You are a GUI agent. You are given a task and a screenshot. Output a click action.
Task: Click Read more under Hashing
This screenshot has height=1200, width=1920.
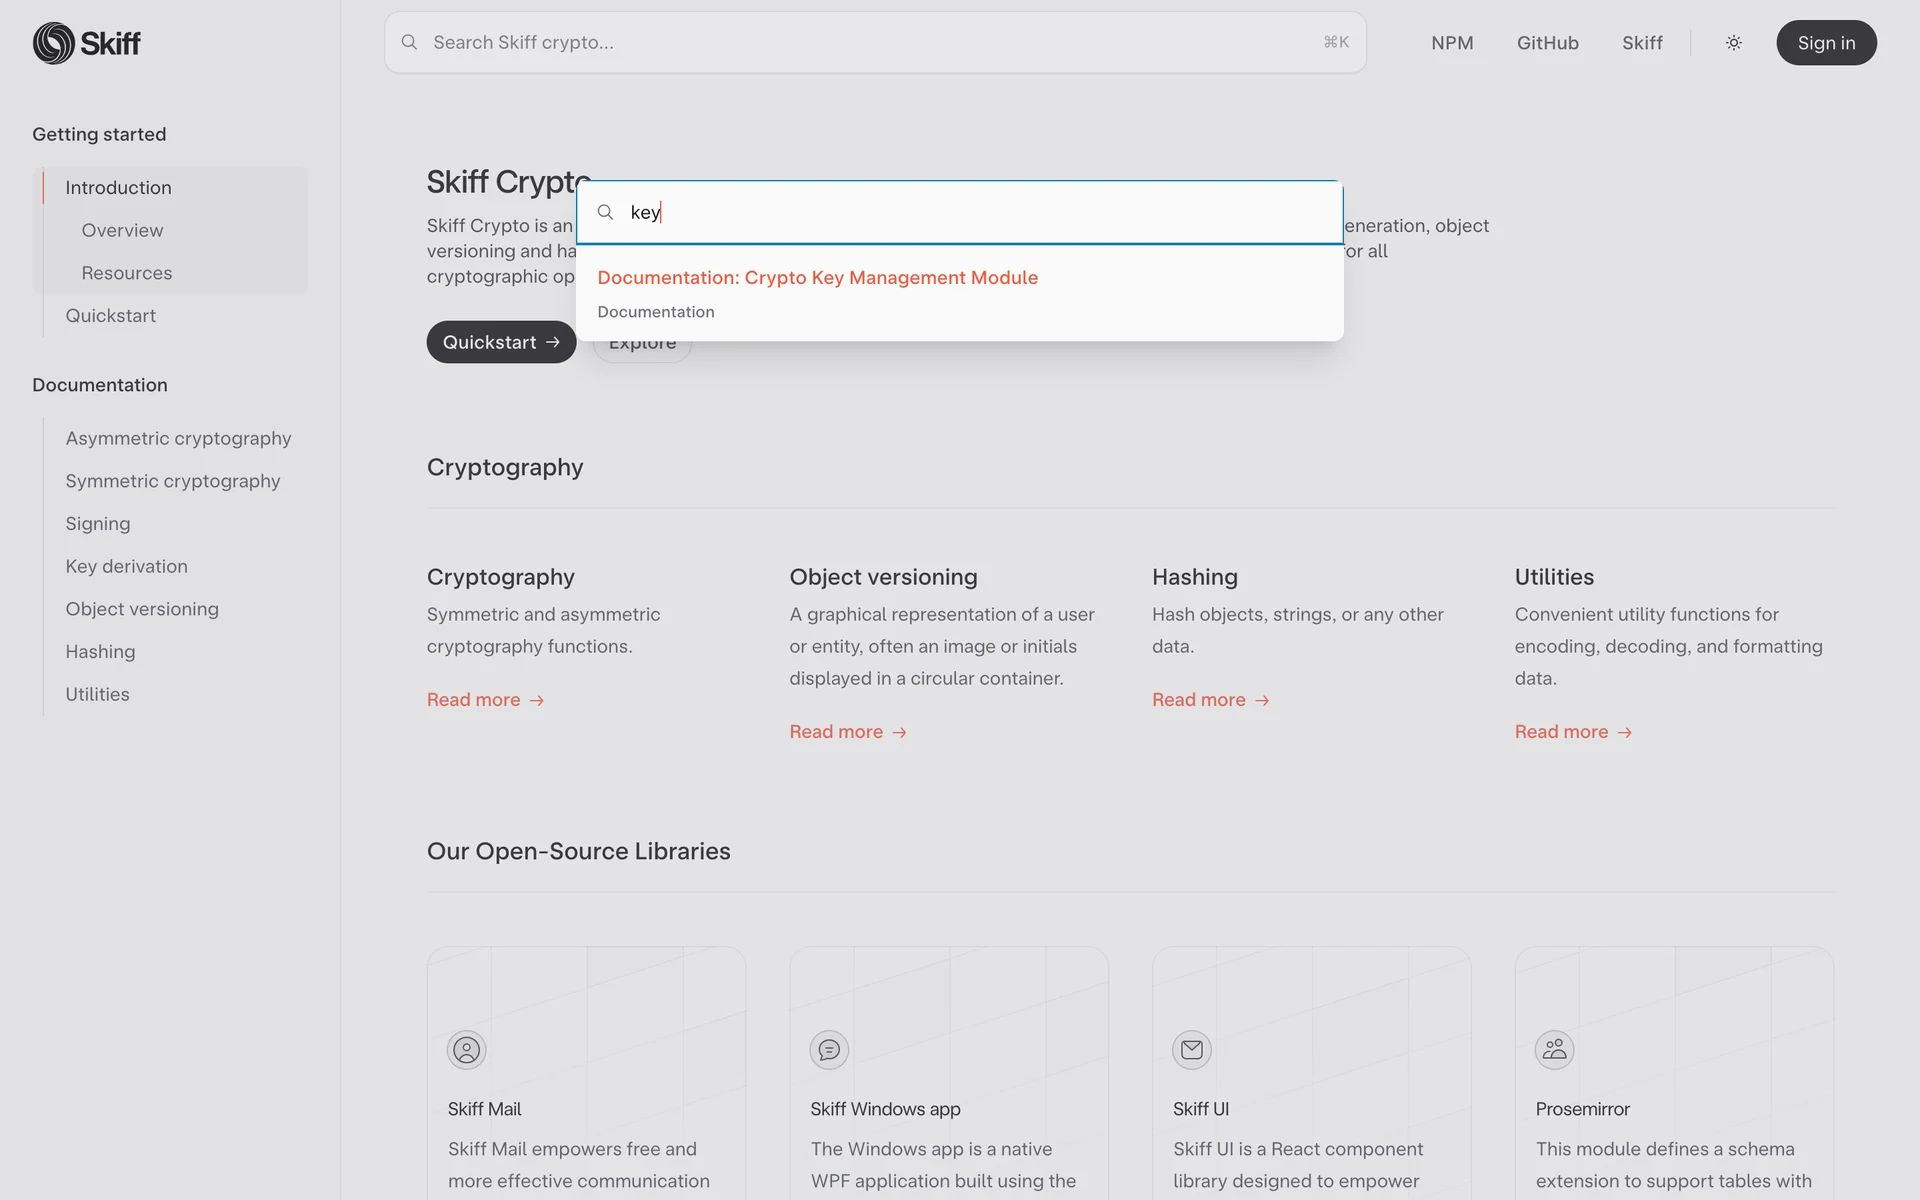click(x=1209, y=700)
